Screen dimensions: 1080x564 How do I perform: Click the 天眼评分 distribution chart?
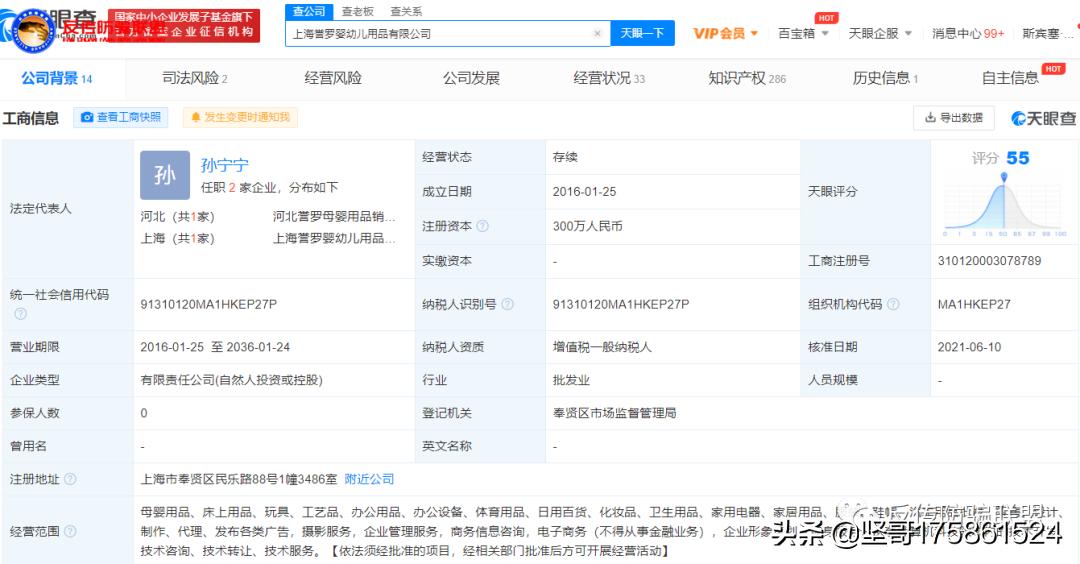pyautogui.click(x=1004, y=204)
